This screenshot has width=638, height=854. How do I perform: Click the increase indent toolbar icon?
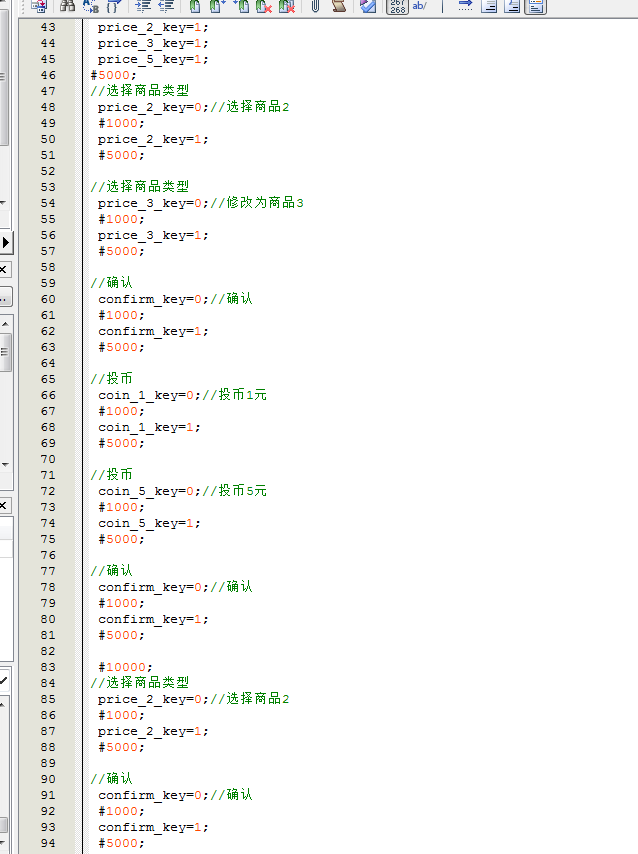[143, 6]
